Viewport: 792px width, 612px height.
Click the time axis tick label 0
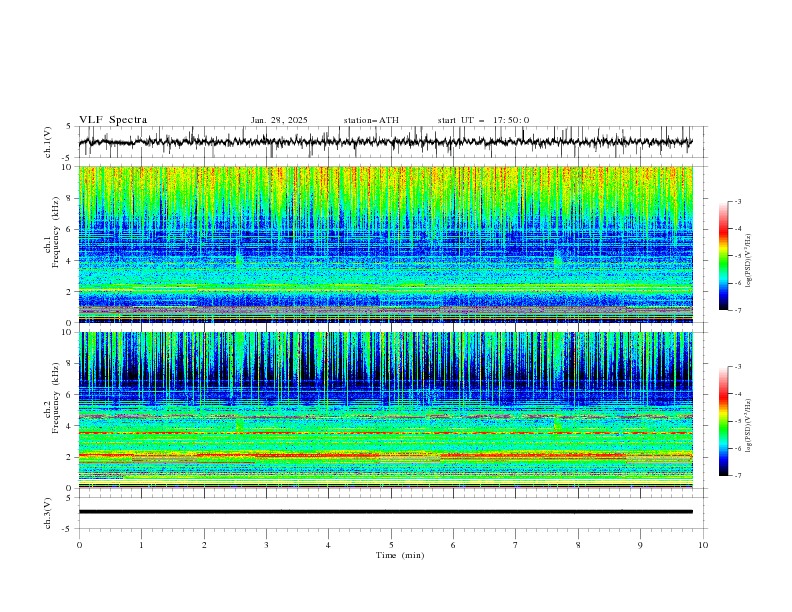click(79, 545)
